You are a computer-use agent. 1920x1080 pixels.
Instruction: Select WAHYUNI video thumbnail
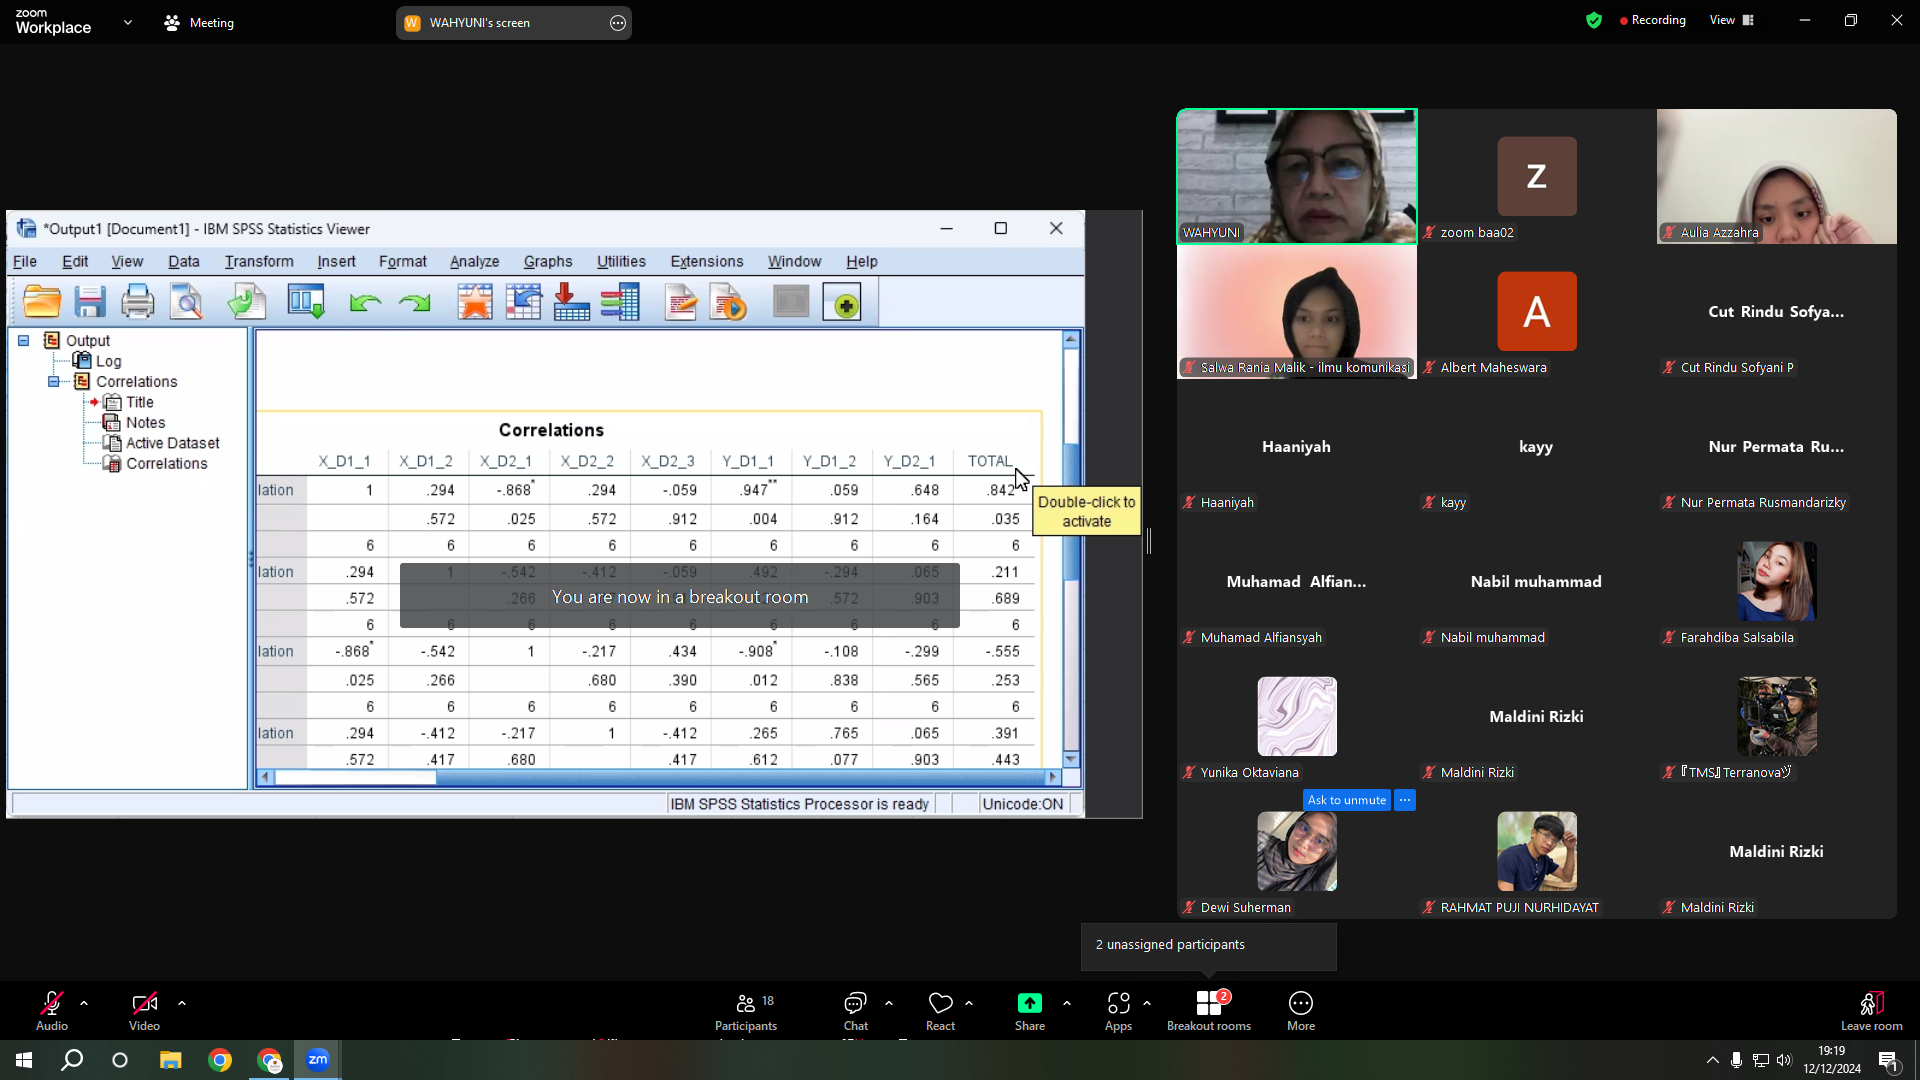1297,177
